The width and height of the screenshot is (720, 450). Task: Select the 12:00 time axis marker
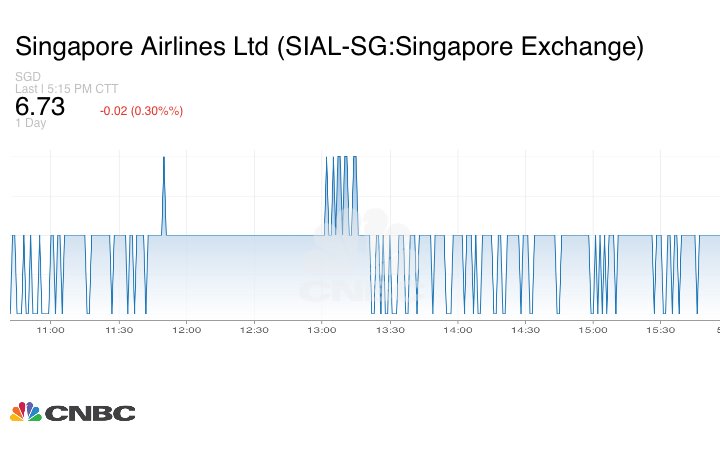click(187, 330)
